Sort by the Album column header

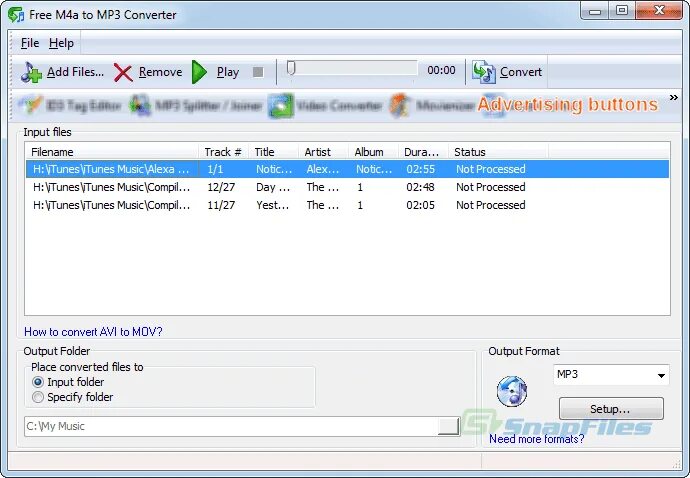[374, 152]
